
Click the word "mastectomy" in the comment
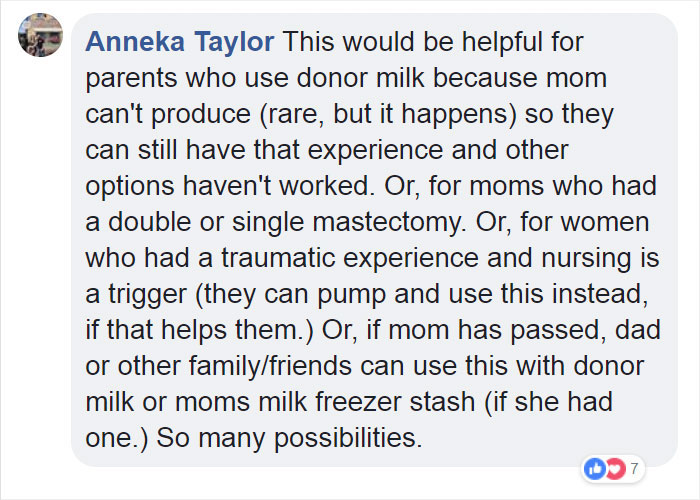[x=387, y=222]
